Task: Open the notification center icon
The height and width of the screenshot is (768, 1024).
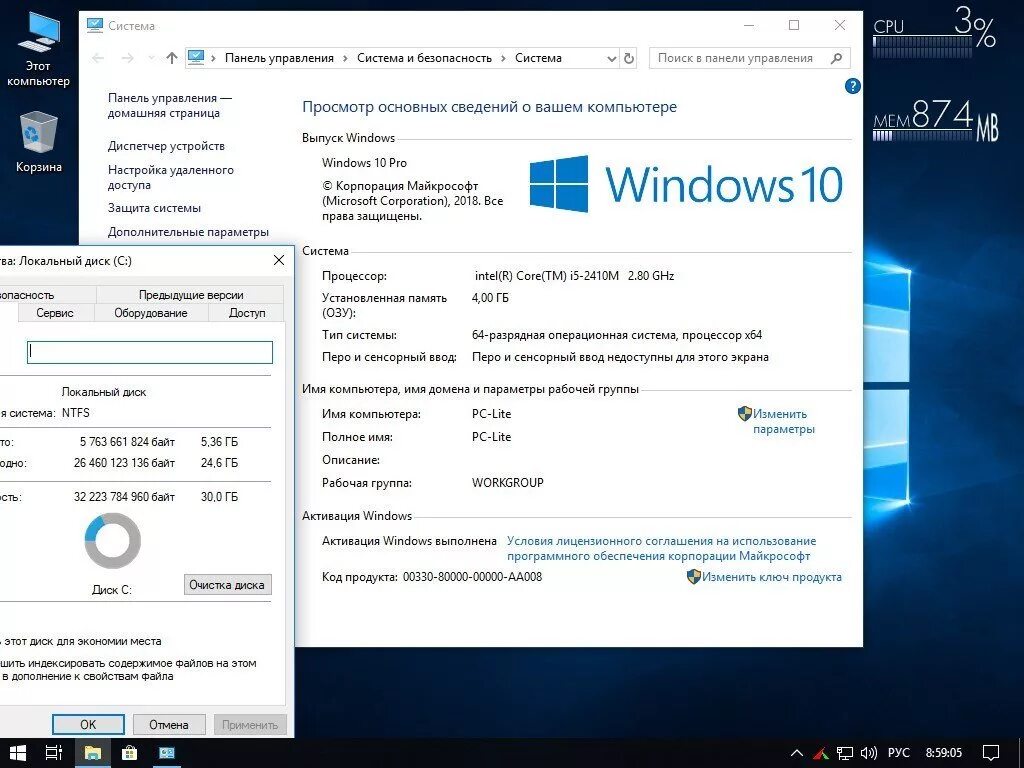Action: coord(991,753)
